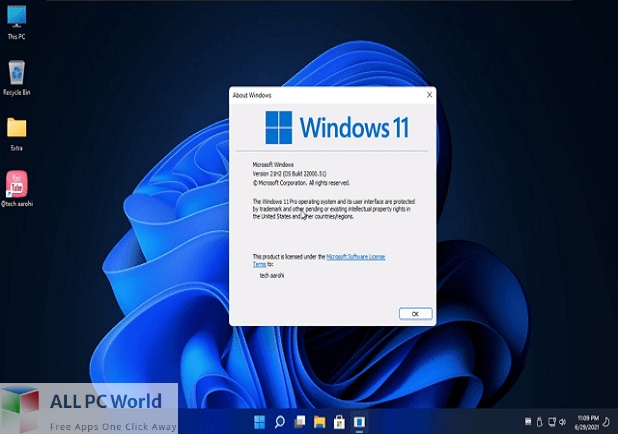The image size is (618, 434).
Task: Click the USB safely remove tray icon
Action: click(540, 422)
